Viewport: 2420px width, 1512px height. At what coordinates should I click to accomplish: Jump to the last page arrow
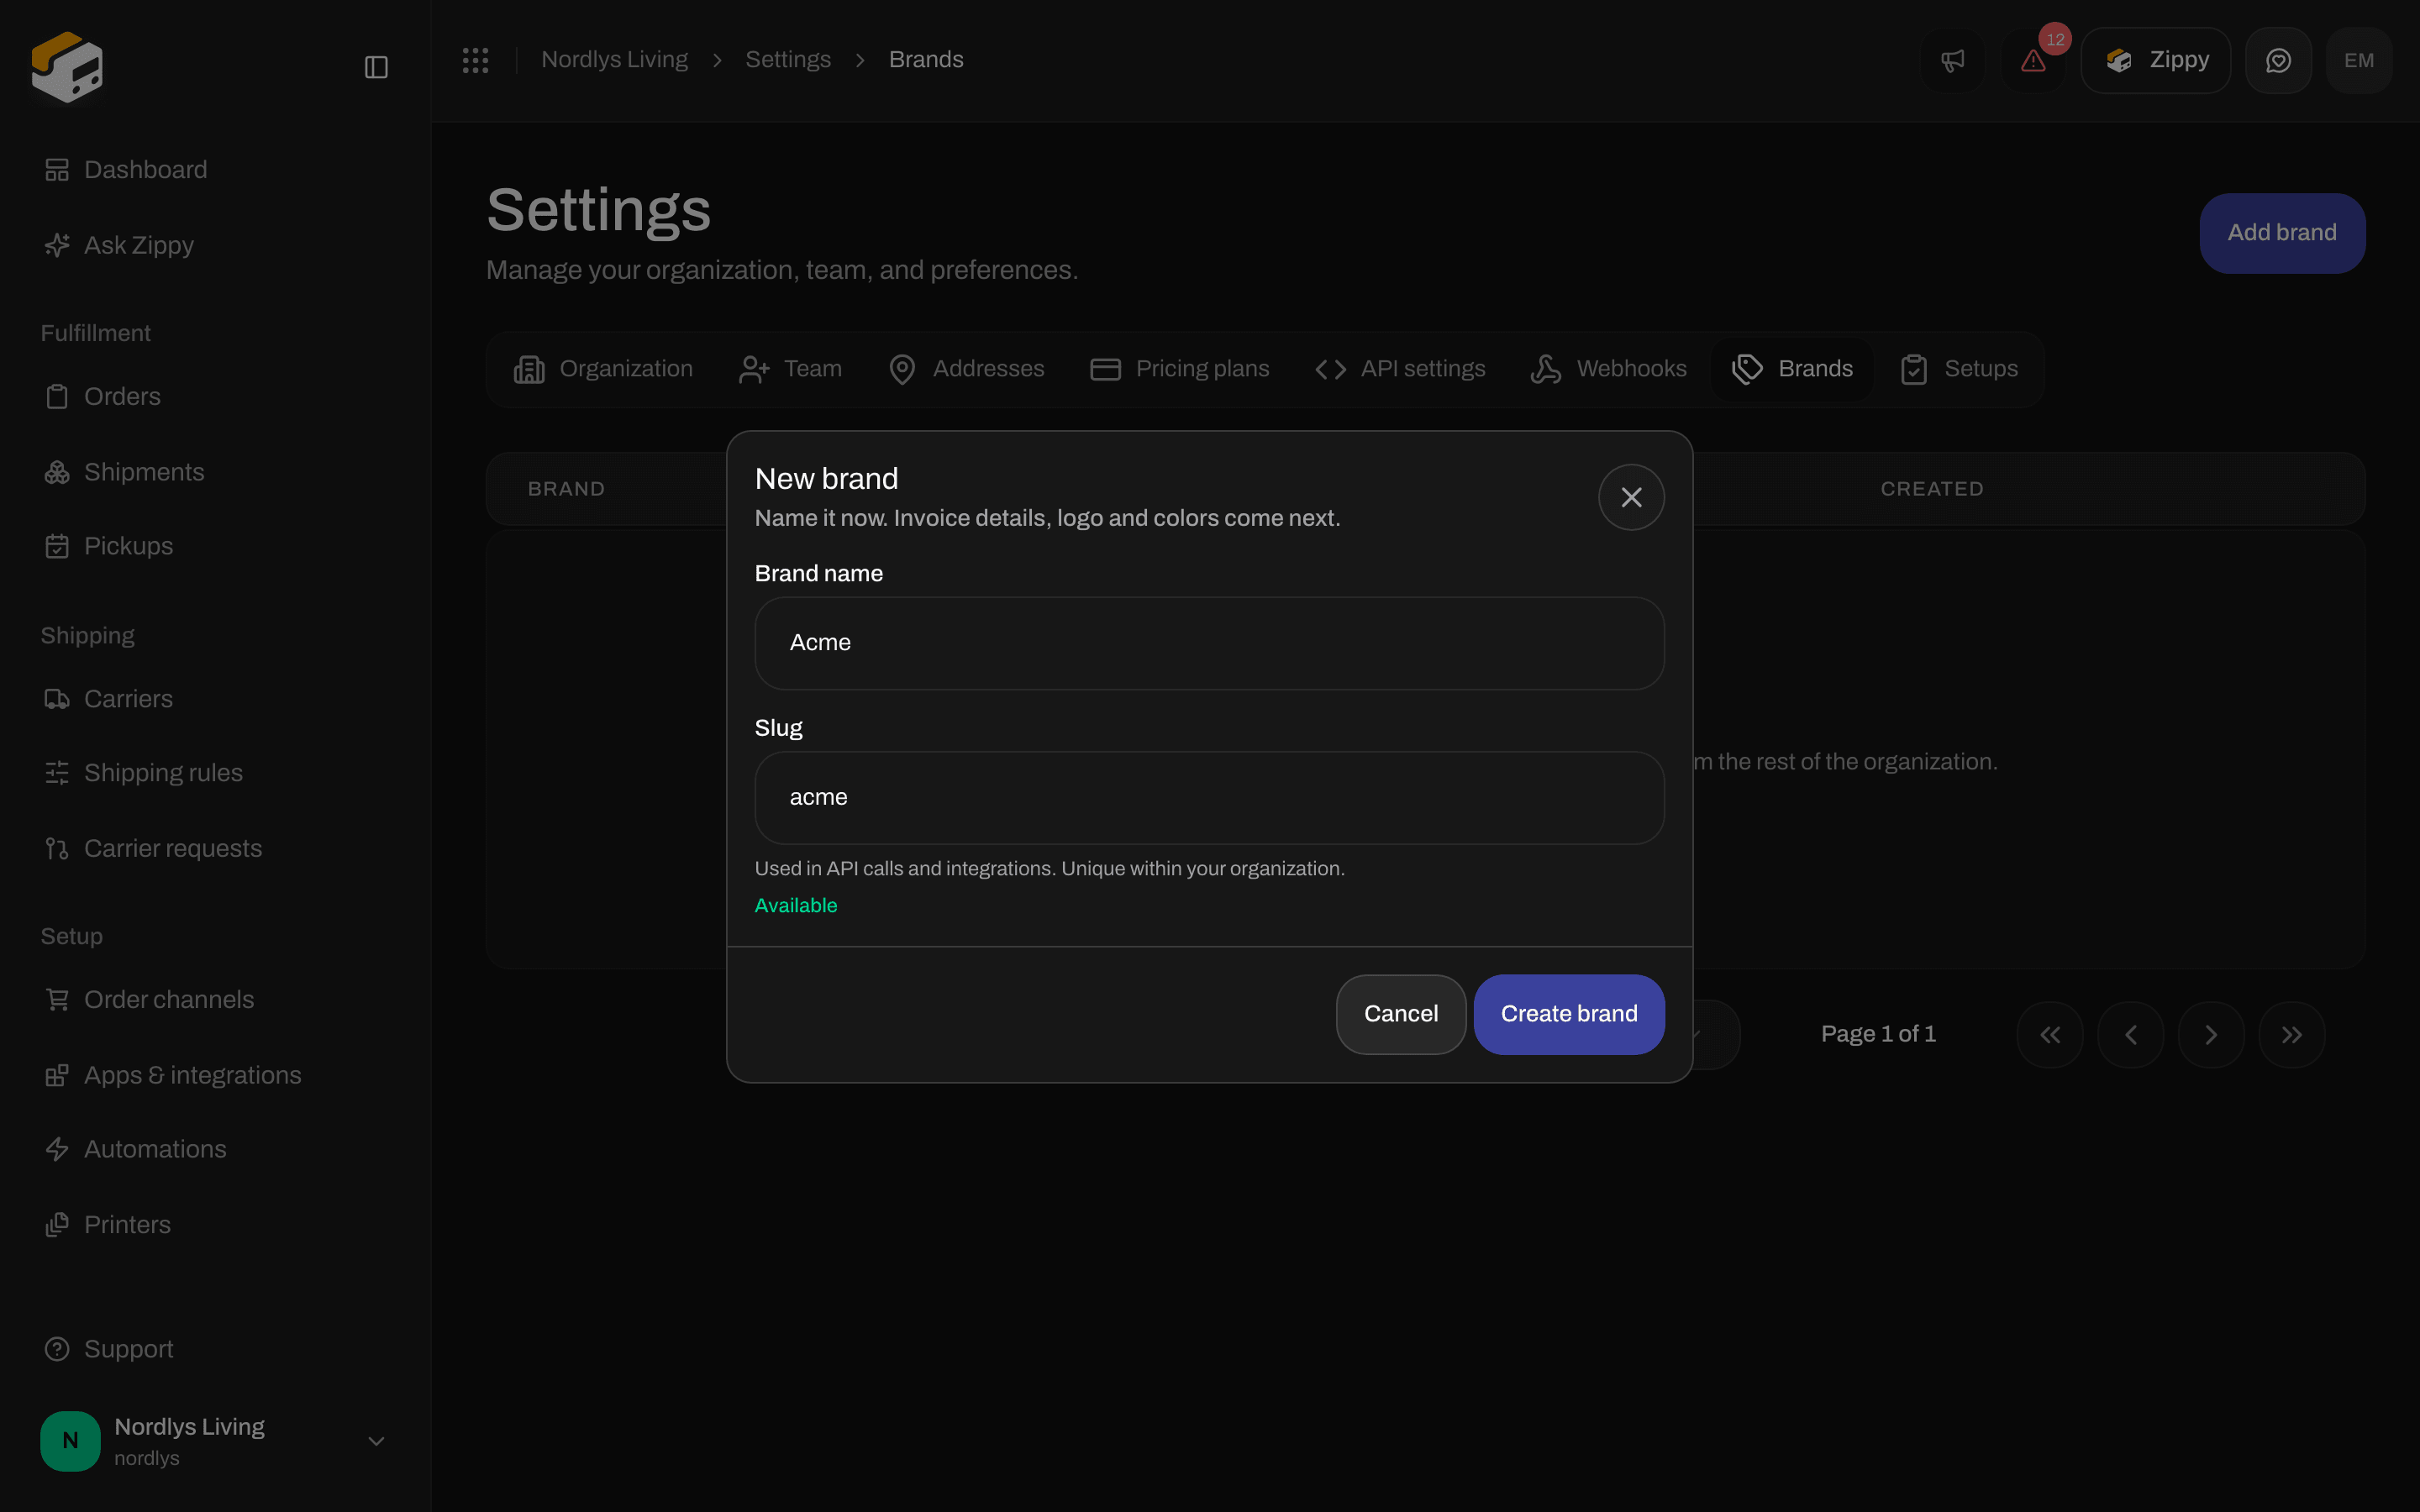[x=2292, y=1035]
